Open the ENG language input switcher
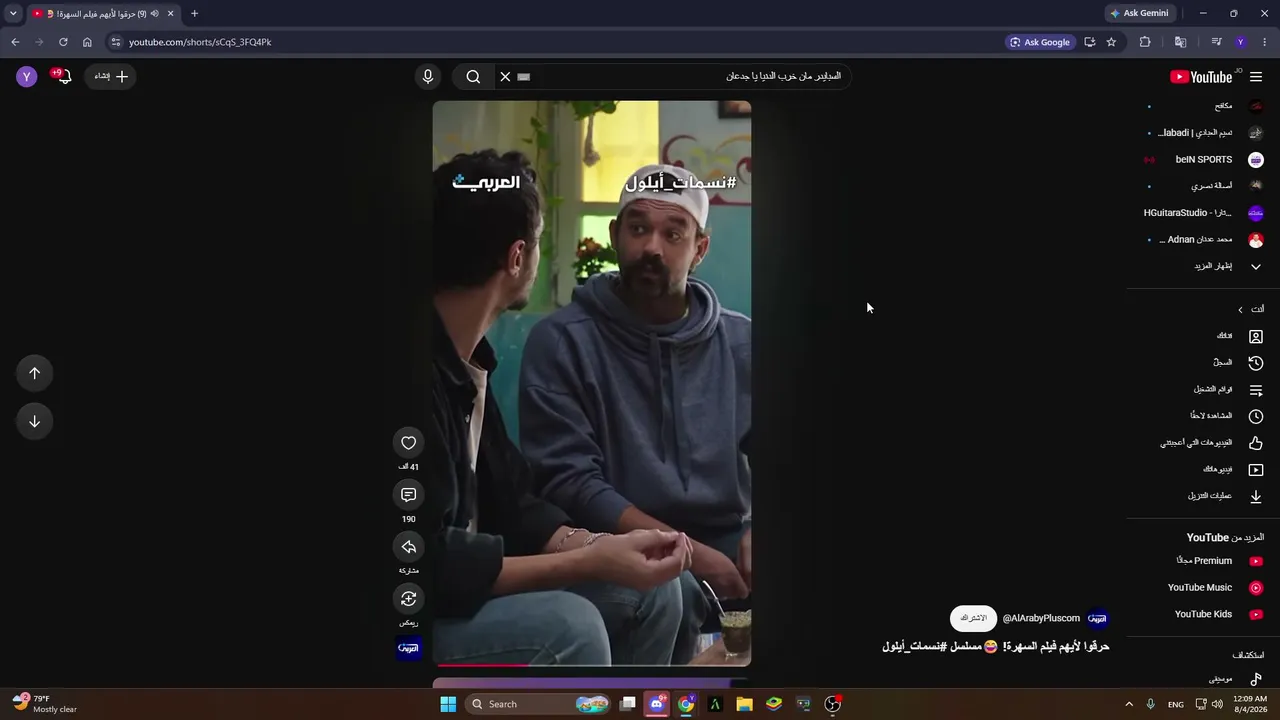 (x=1176, y=704)
